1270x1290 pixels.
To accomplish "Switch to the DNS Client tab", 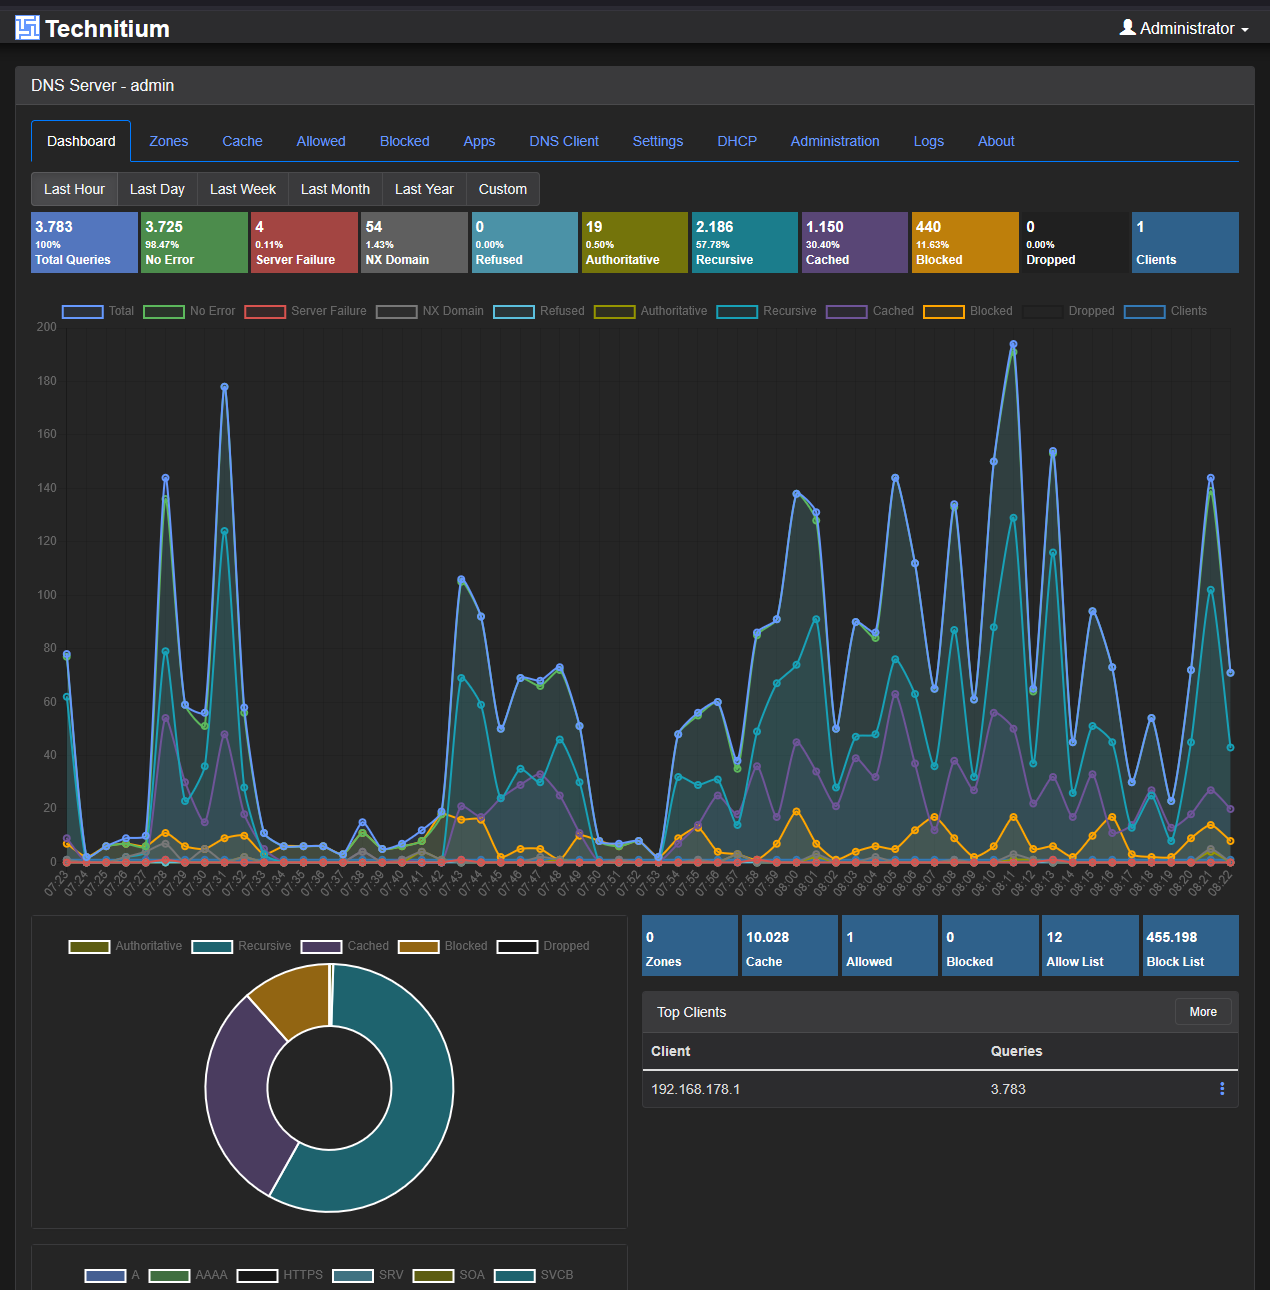I will [x=564, y=141].
